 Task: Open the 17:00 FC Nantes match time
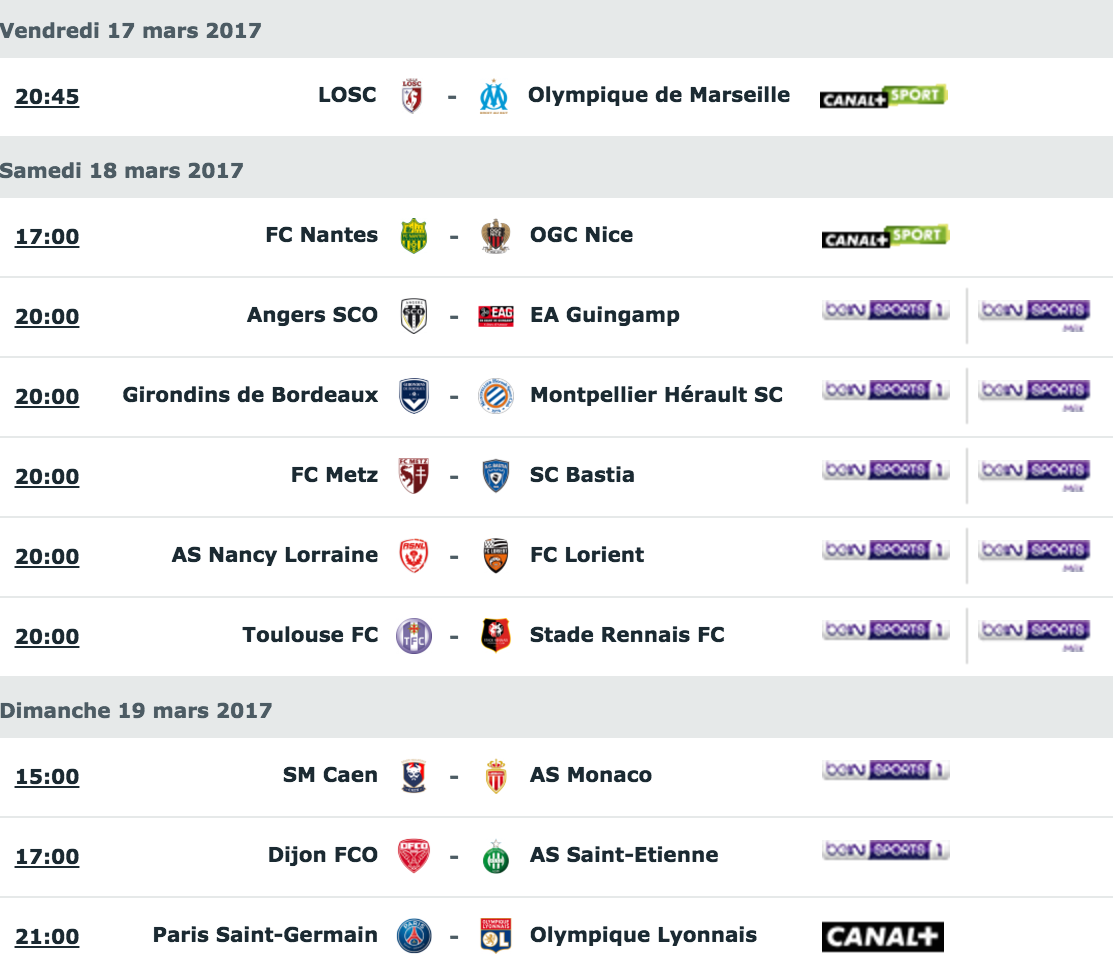pyautogui.click(x=47, y=236)
